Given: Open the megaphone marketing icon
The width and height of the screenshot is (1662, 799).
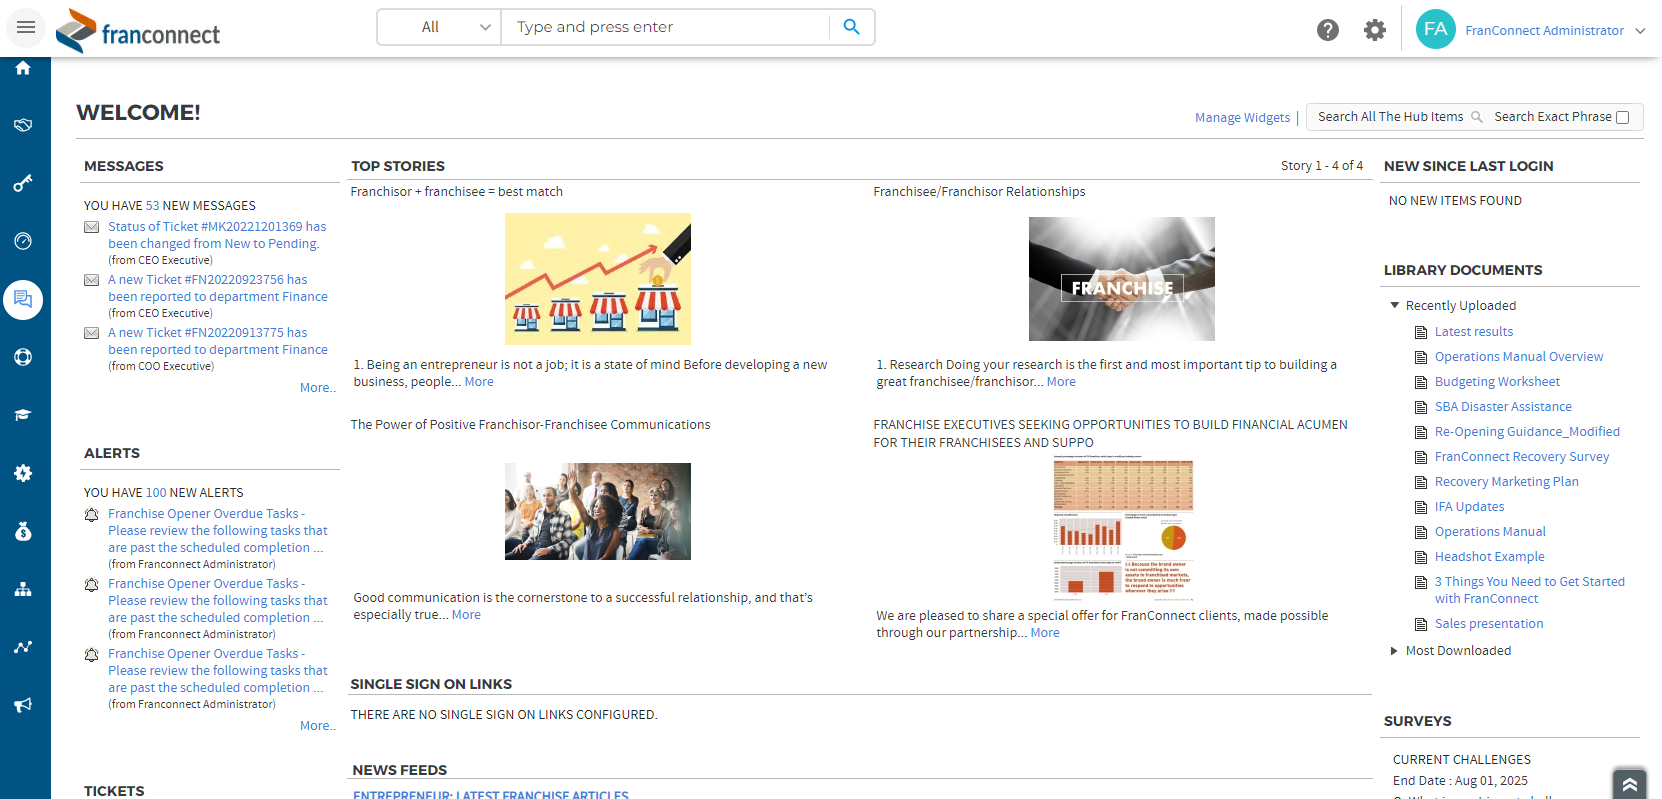Looking at the screenshot, I should pyautogui.click(x=23, y=705).
